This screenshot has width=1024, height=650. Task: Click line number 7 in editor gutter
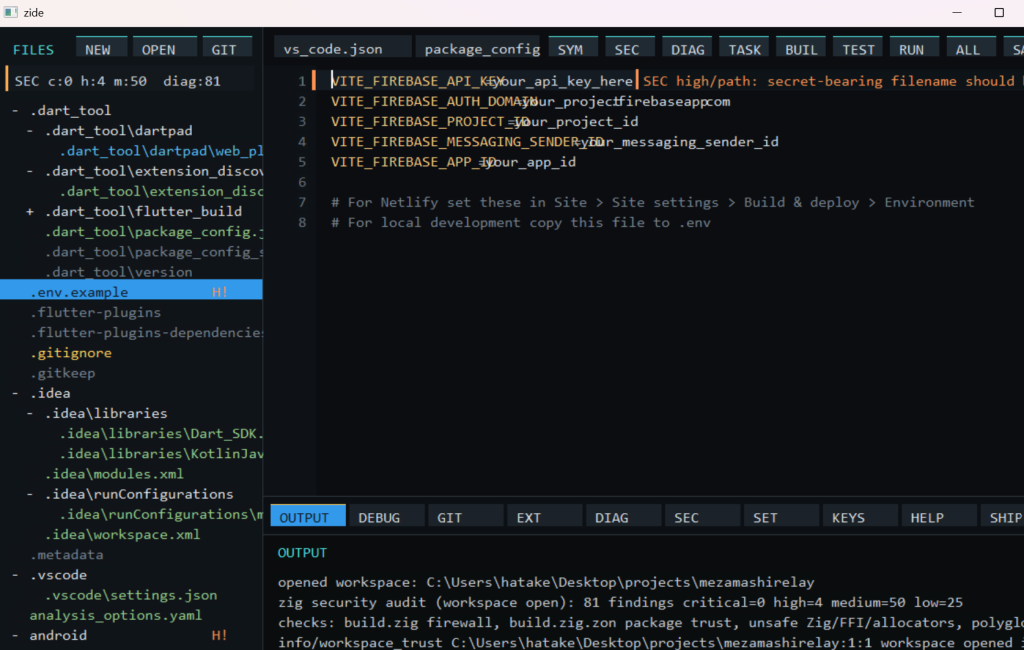[302, 203]
